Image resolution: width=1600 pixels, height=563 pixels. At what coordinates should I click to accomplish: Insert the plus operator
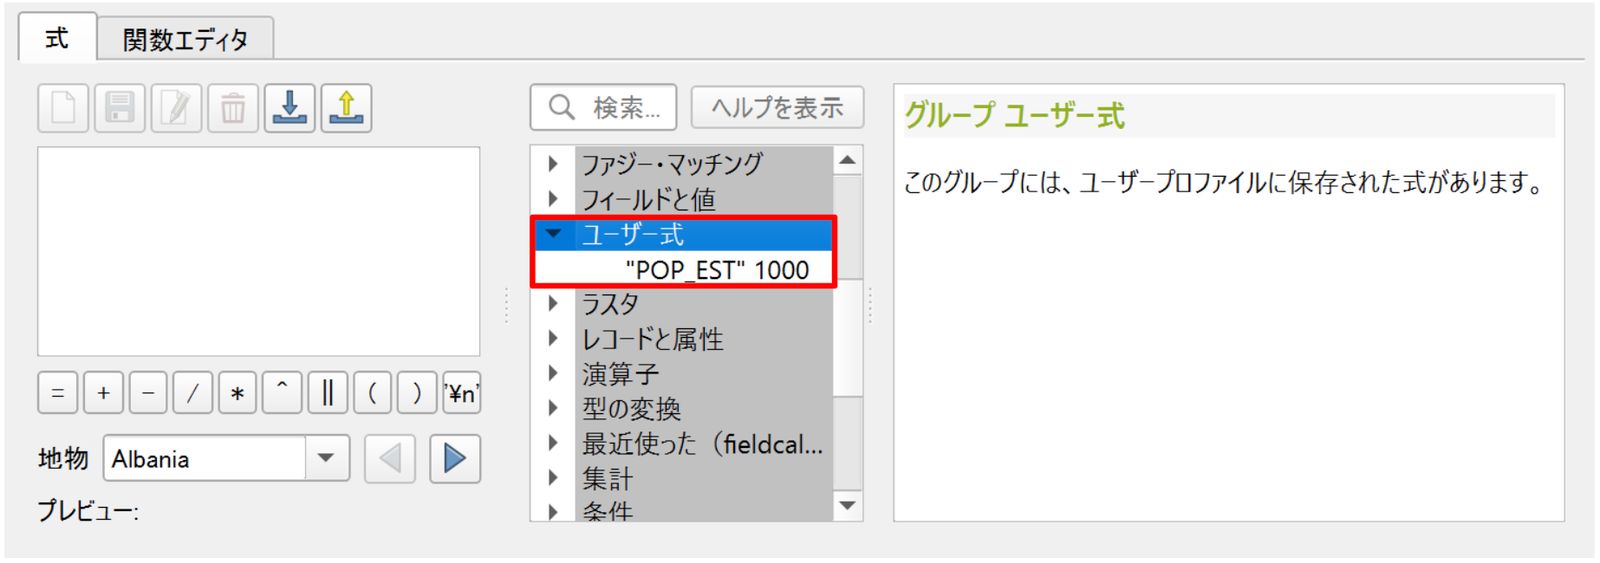[103, 393]
